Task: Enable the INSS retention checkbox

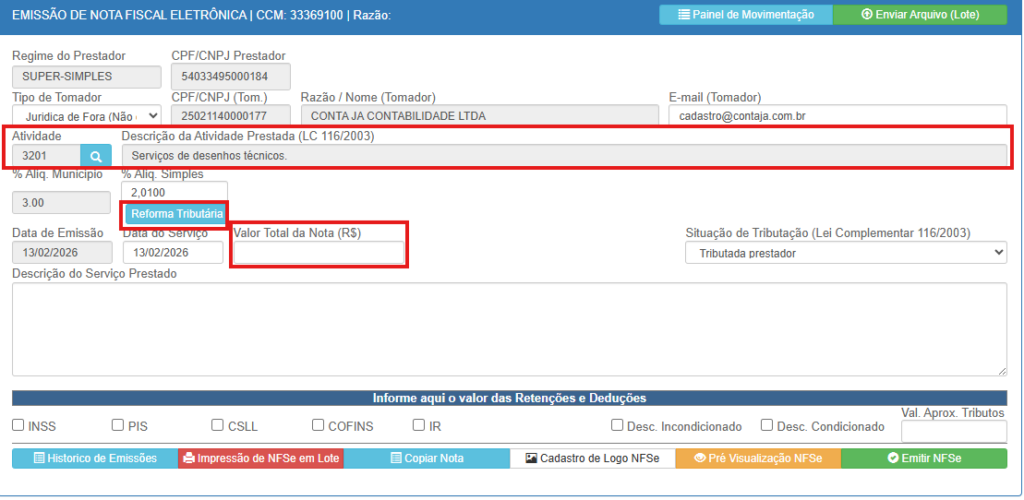Action: tap(18, 425)
